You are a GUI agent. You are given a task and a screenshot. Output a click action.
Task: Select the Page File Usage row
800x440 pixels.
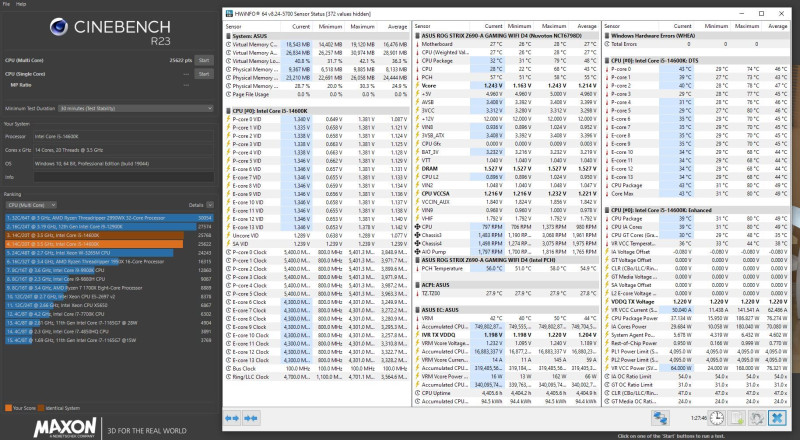click(317, 94)
